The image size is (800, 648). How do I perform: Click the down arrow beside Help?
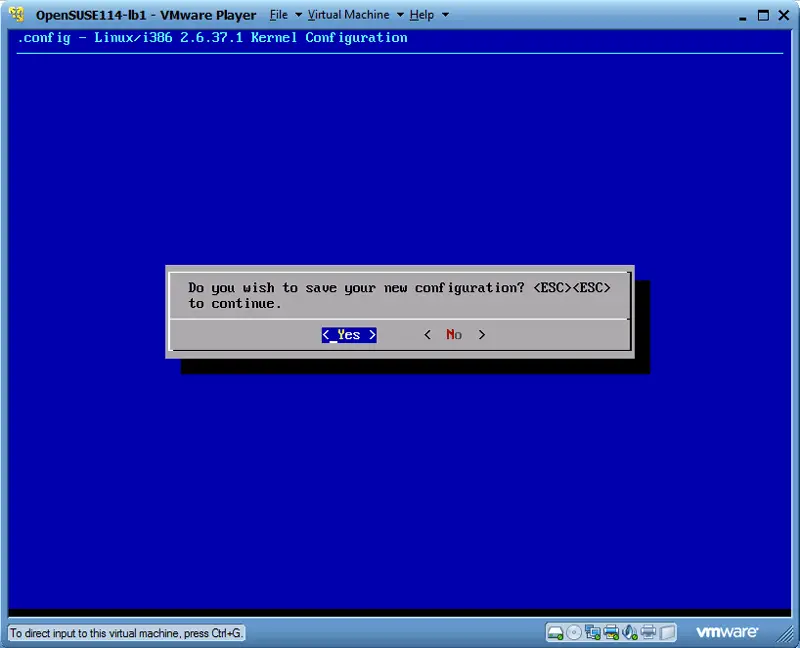(445, 15)
